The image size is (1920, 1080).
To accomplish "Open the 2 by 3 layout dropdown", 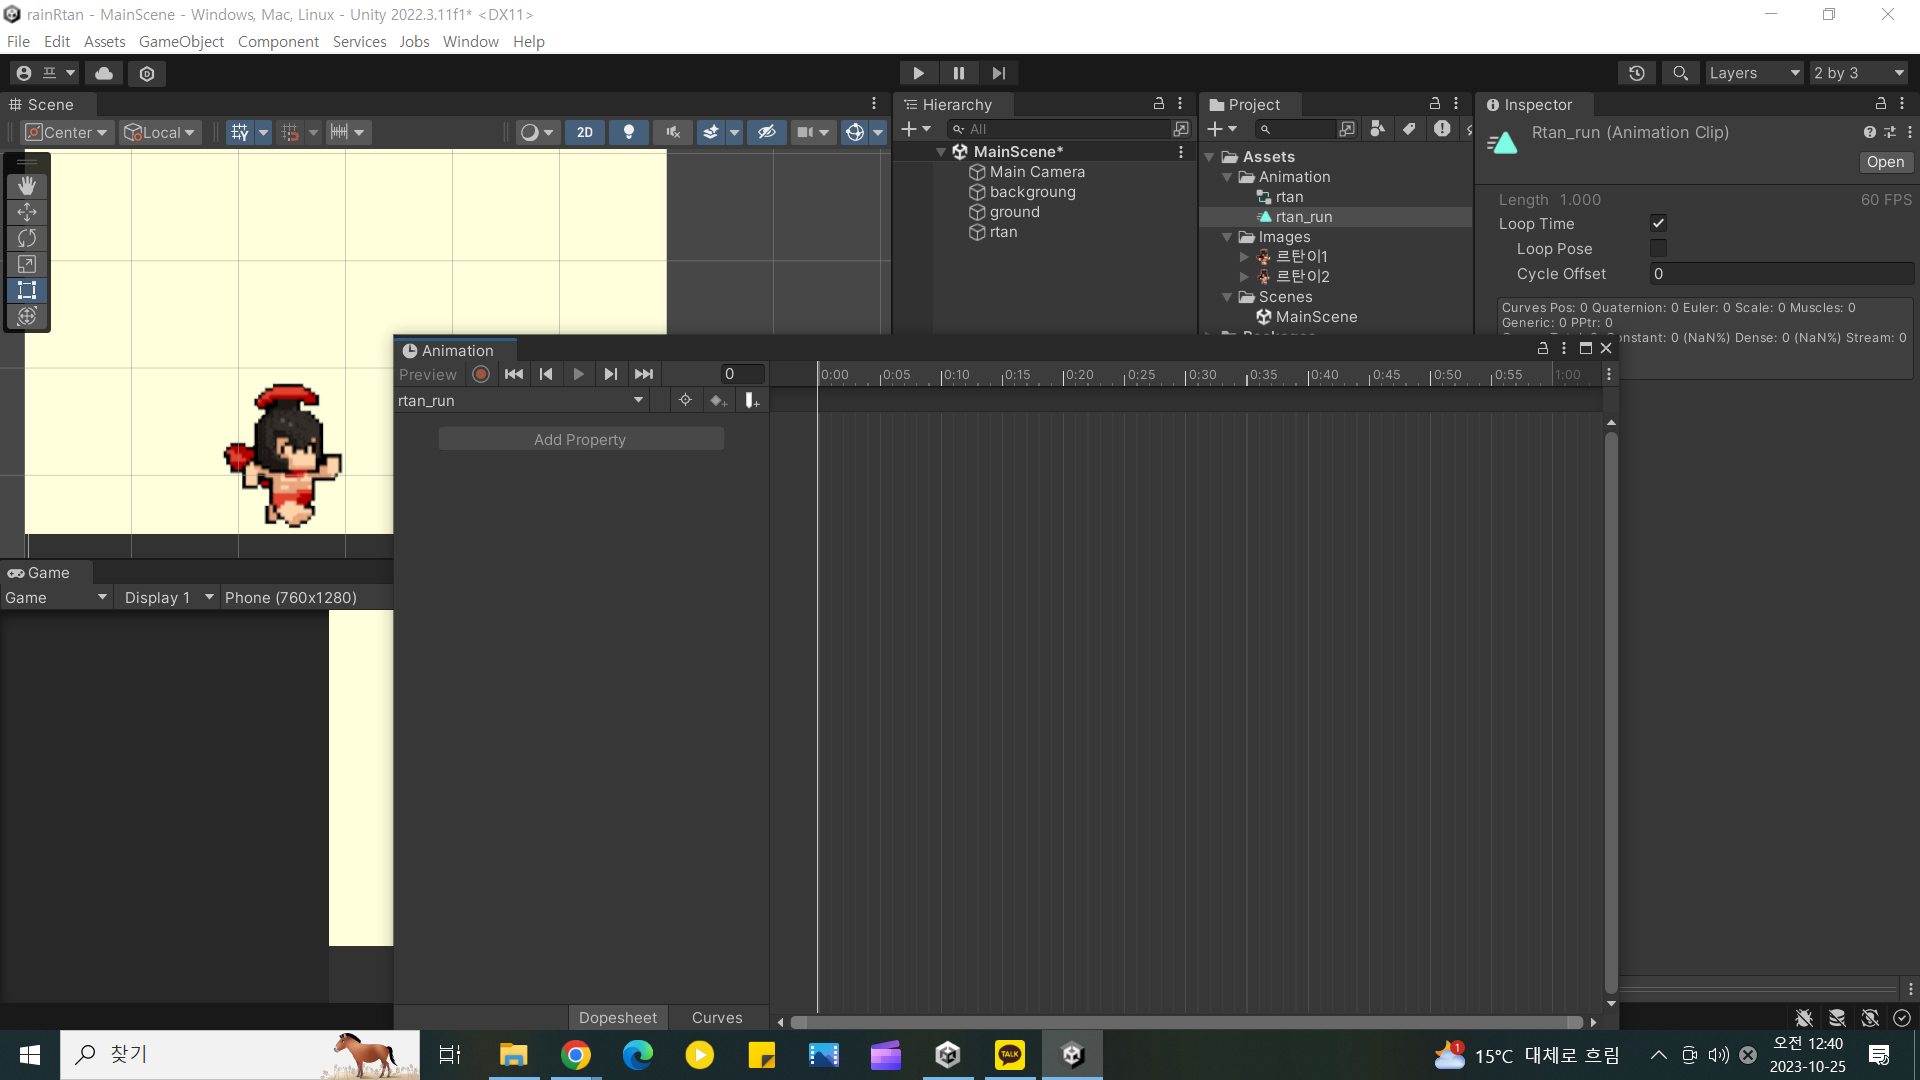I will (1859, 73).
